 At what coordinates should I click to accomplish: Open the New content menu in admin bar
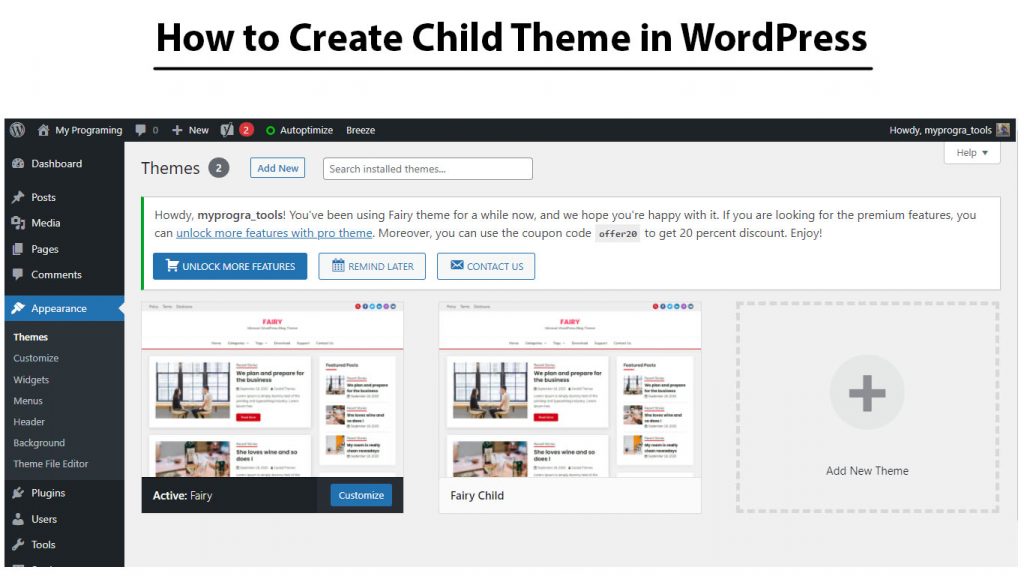coord(190,130)
